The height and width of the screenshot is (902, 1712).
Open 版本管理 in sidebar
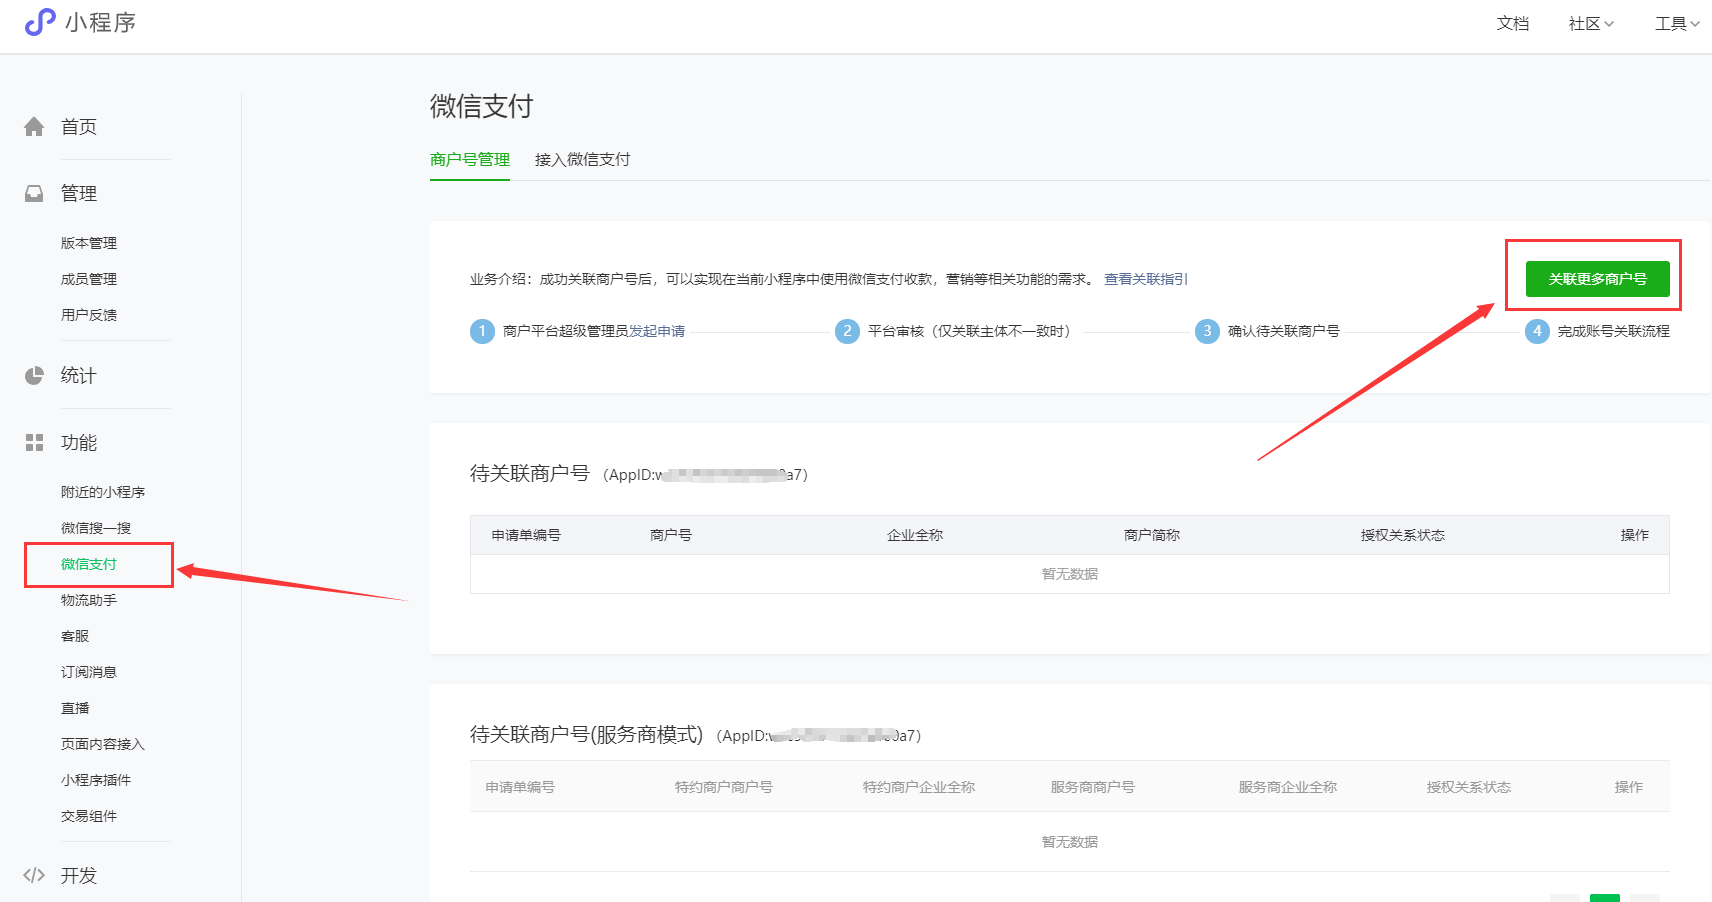point(89,243)
